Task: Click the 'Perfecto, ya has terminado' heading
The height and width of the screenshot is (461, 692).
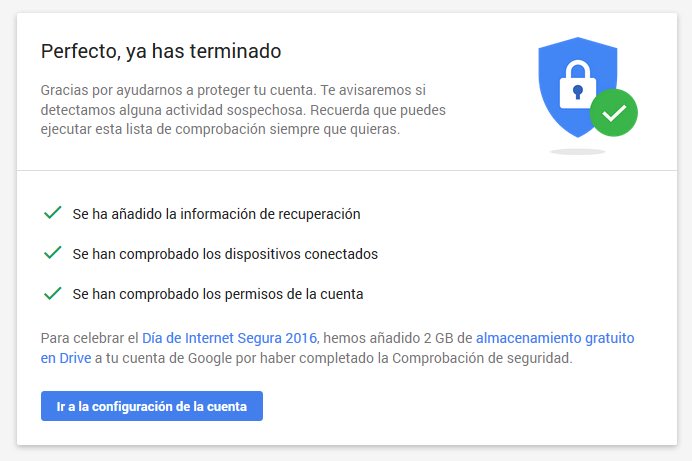Action: click(x=161, y=51)
